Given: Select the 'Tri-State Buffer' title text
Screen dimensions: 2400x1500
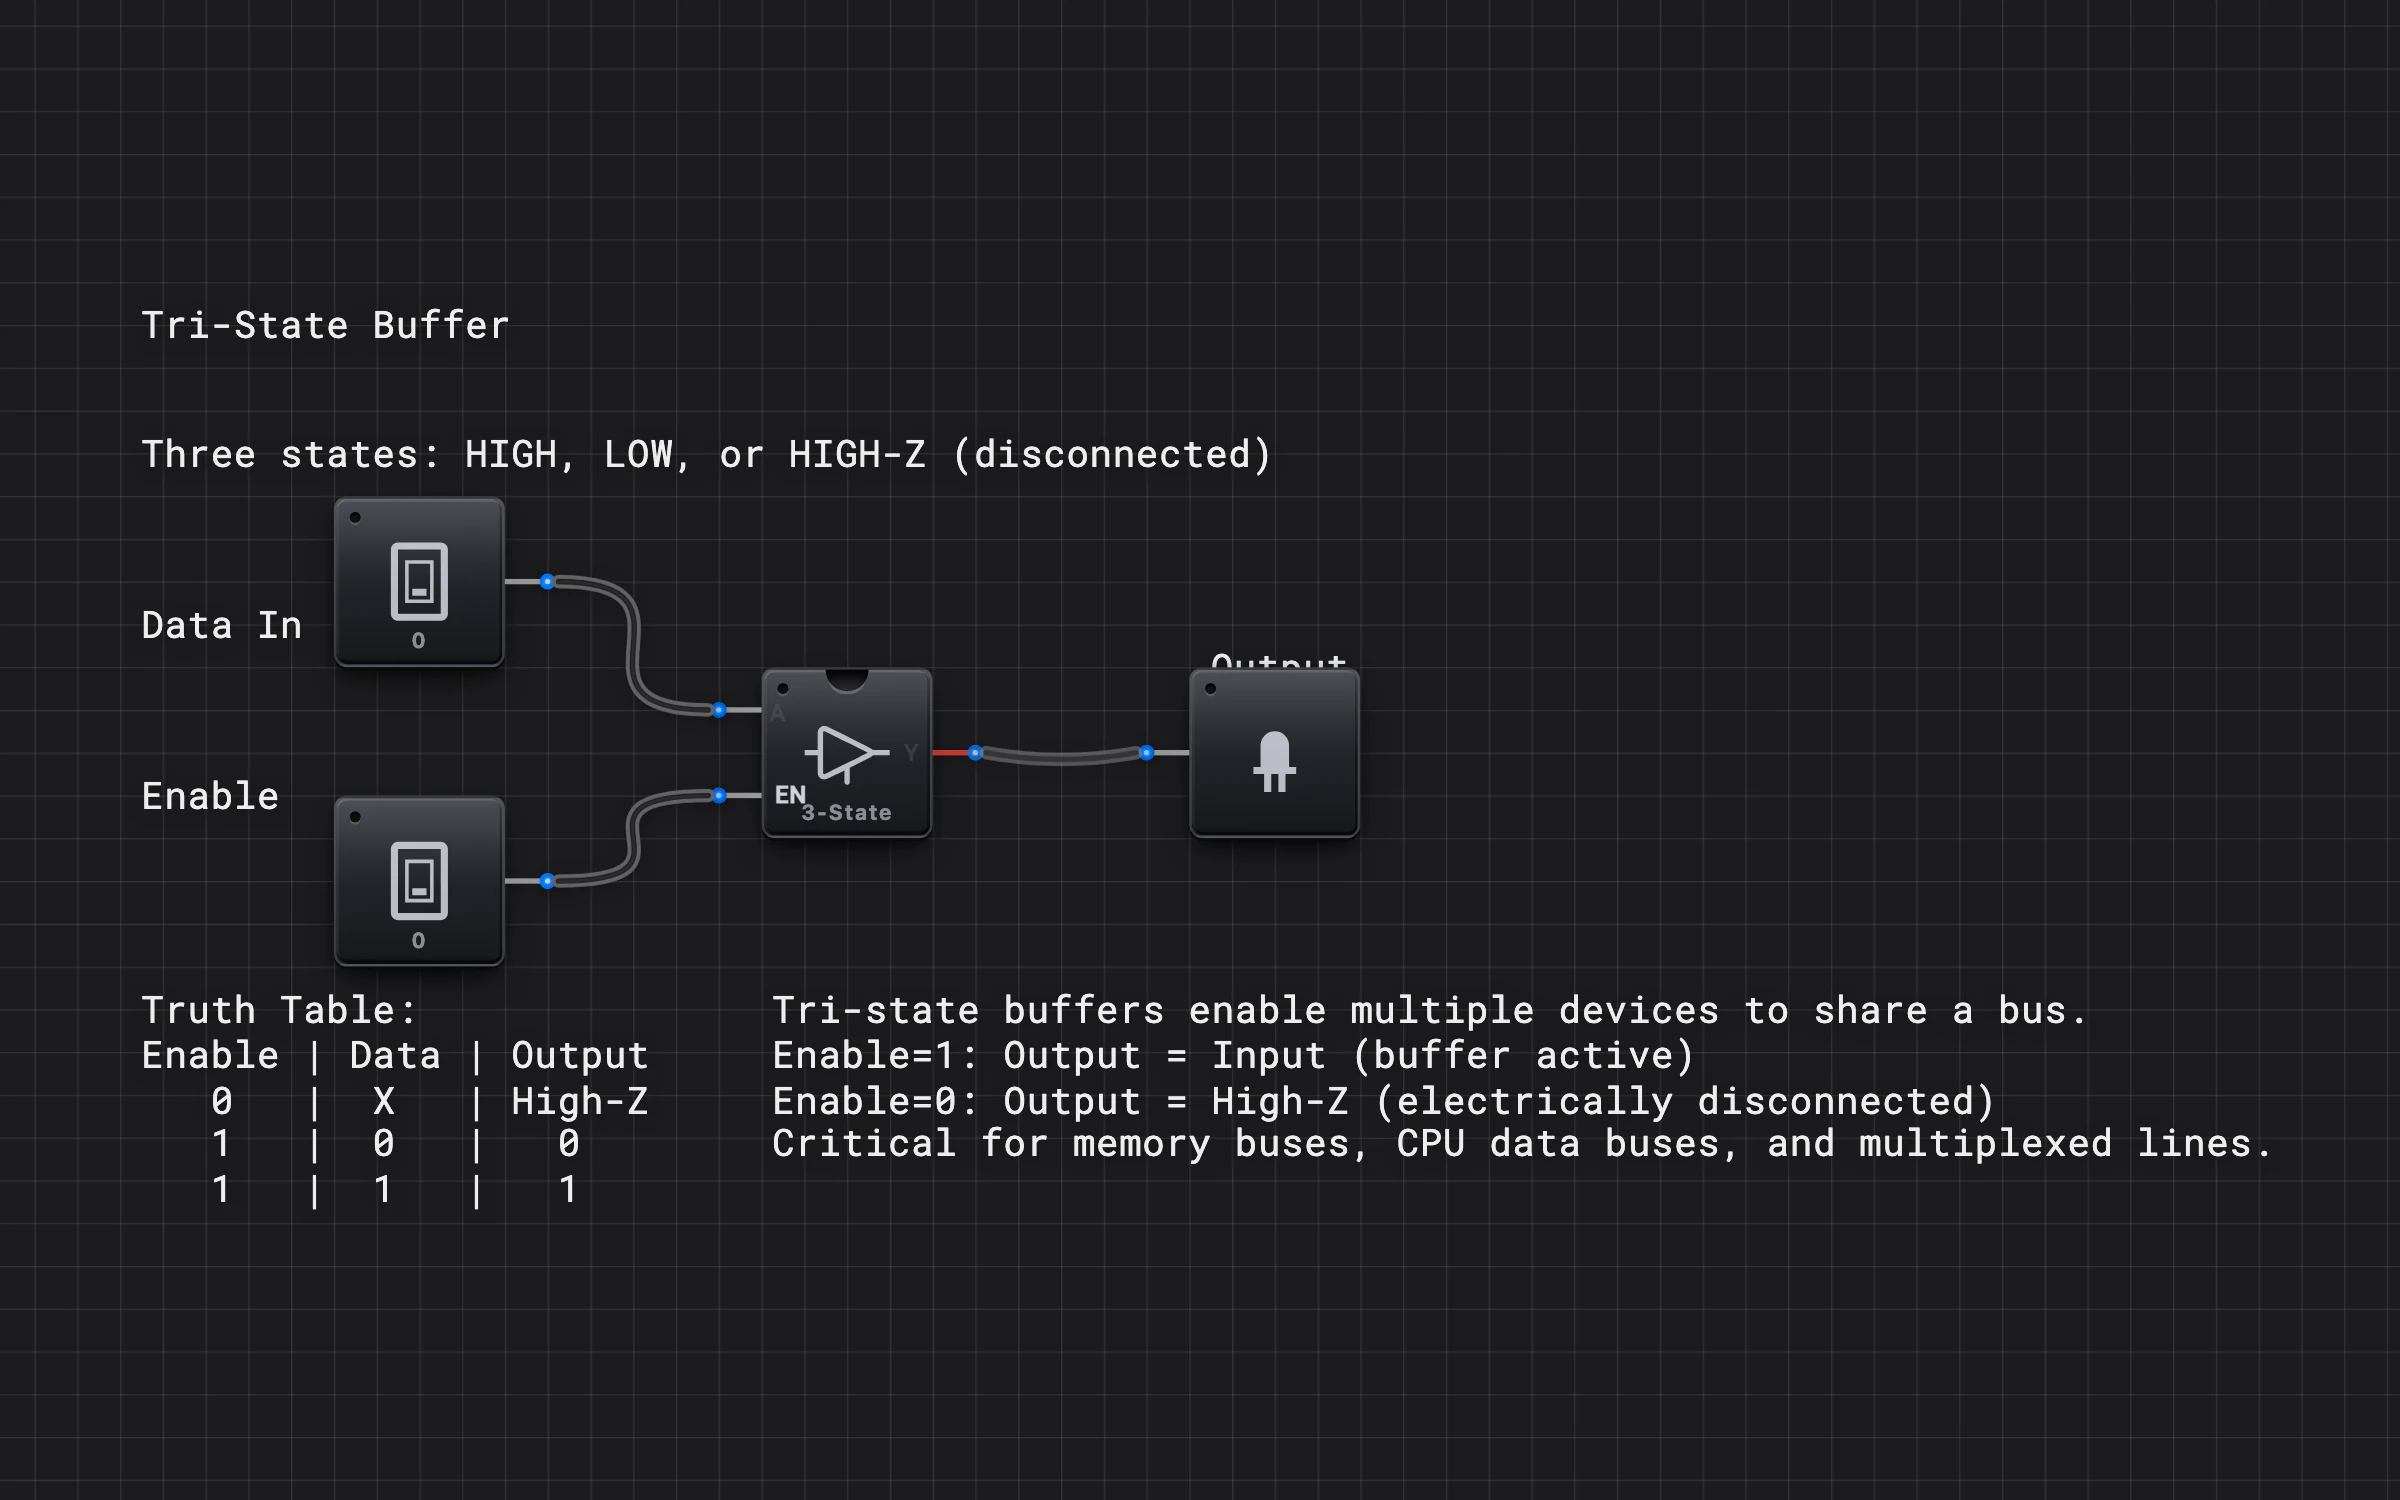Looking at the screenshot, I should pyautogui.click(x=325, y=326).
